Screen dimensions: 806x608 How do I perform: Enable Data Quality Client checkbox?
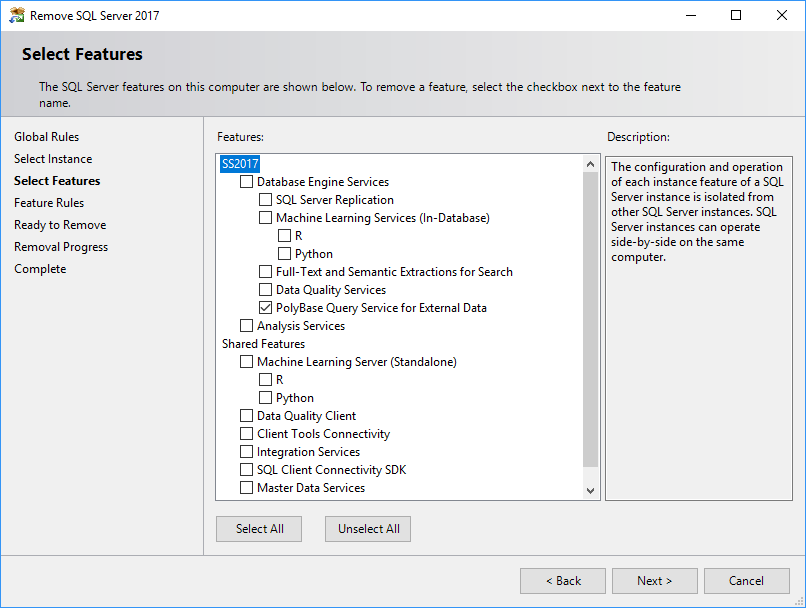point(247,416)
